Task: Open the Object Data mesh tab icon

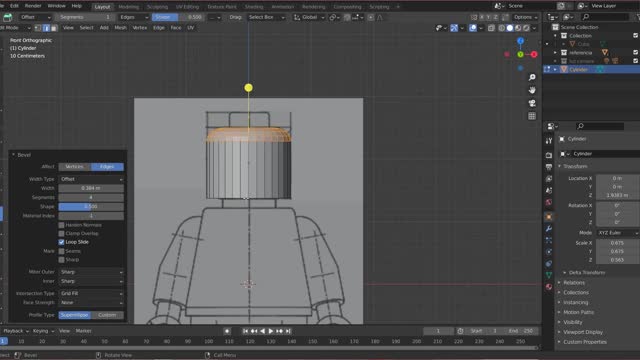Action: coord(549,275)
